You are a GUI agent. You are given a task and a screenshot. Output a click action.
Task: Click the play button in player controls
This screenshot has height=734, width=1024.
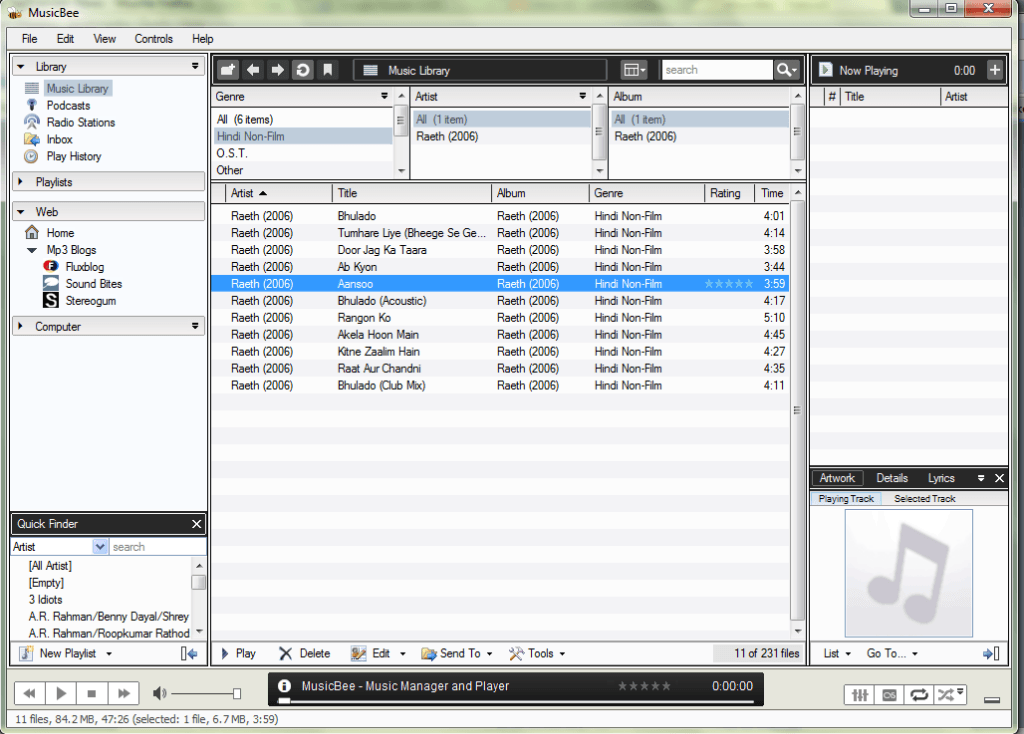coord(61,693)
